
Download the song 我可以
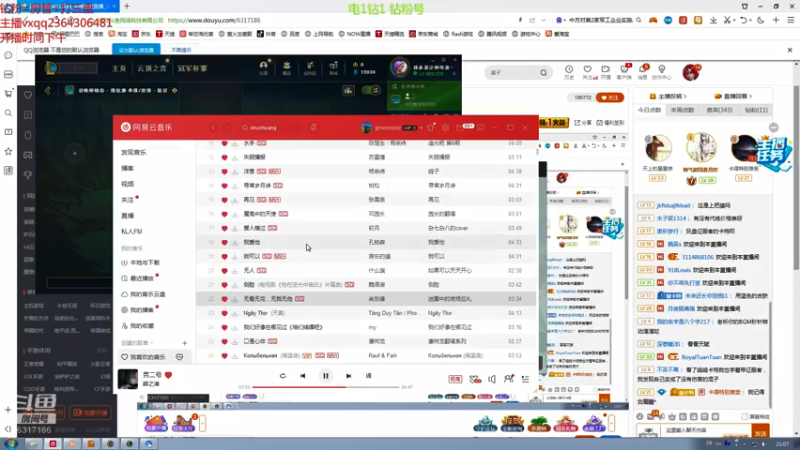235,256
